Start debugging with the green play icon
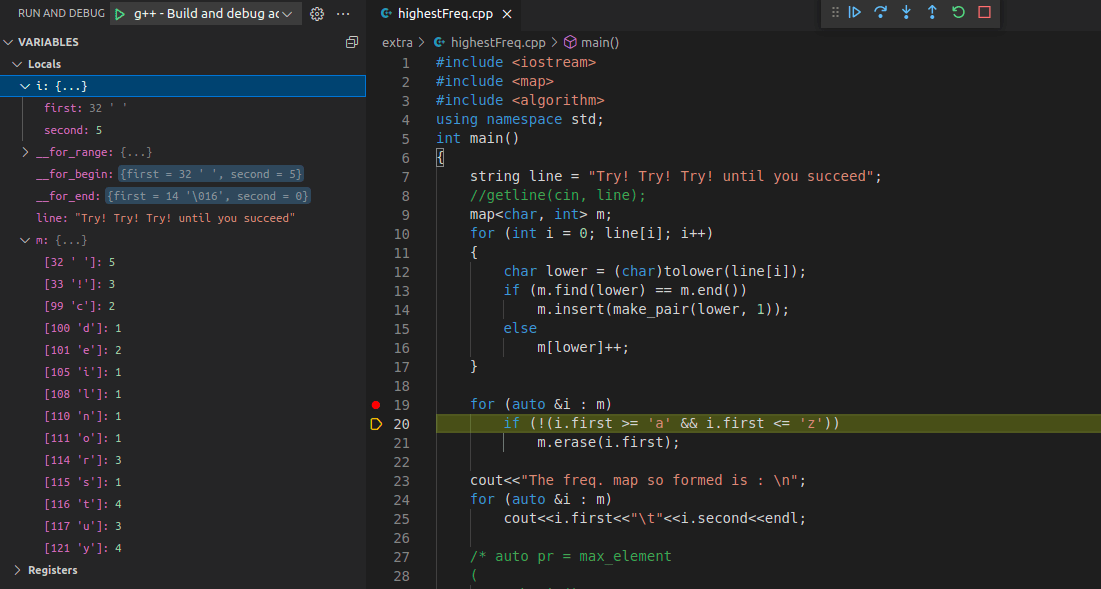This screenshot has height=589, width=1101. click(x=119, y=13)
